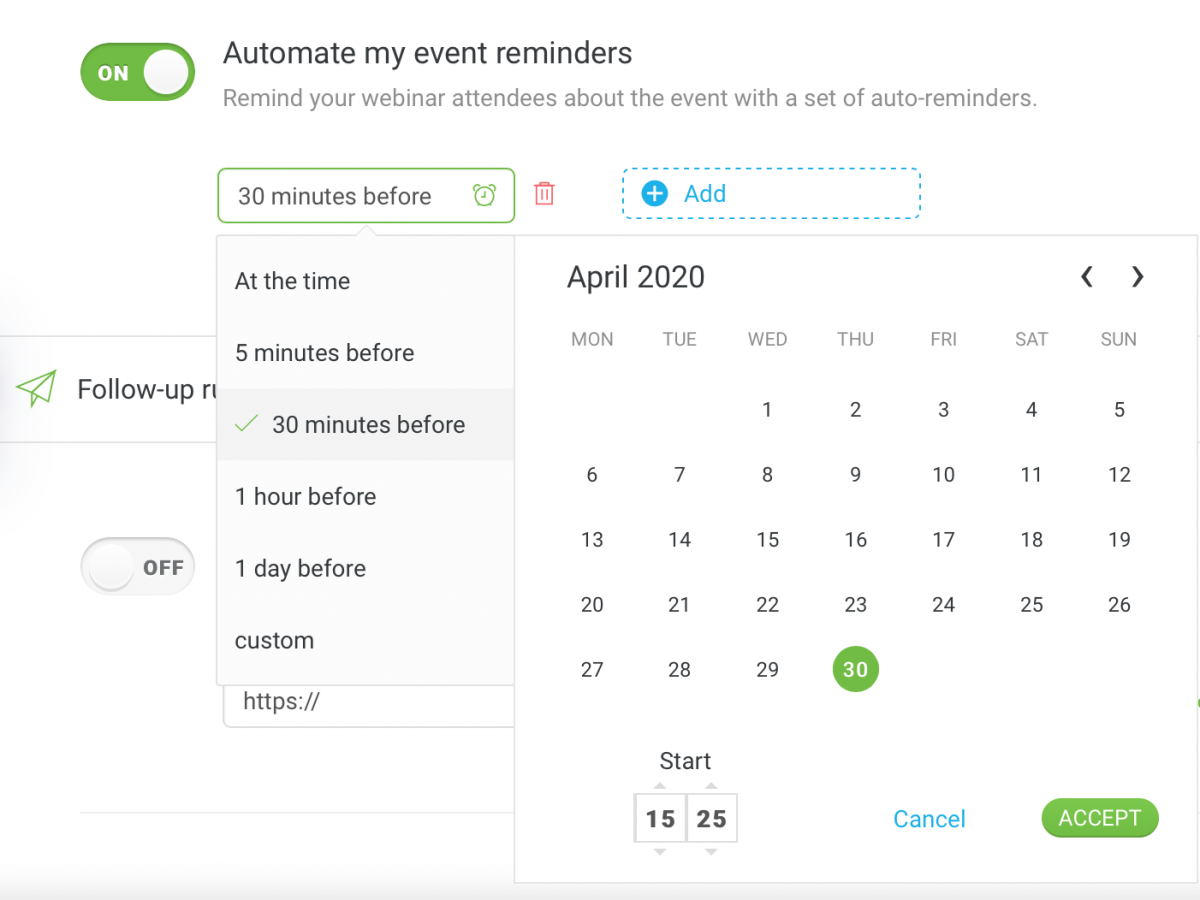Choose 1 day before from the menu

click(x=299, y=568)
